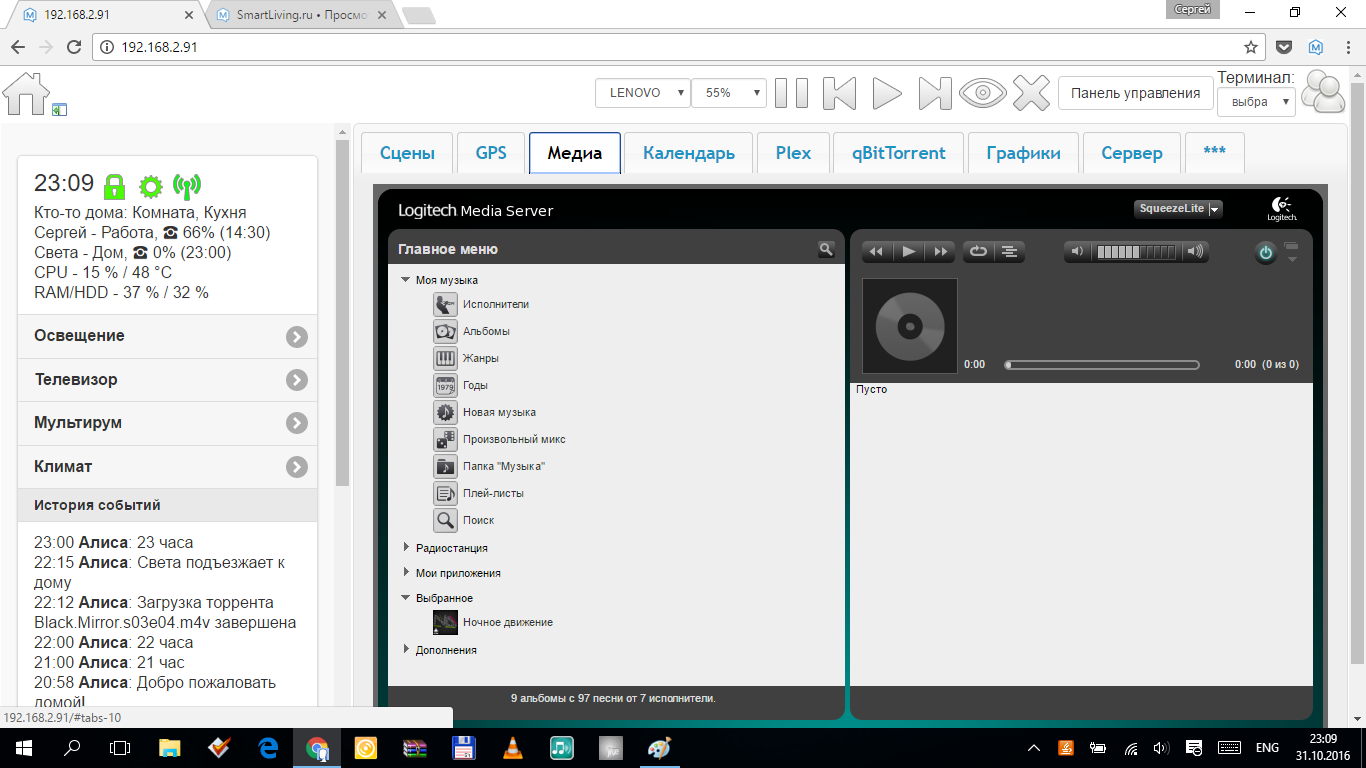
Task: Click the green padlock status icon
Action: click(x=115, y=185)
